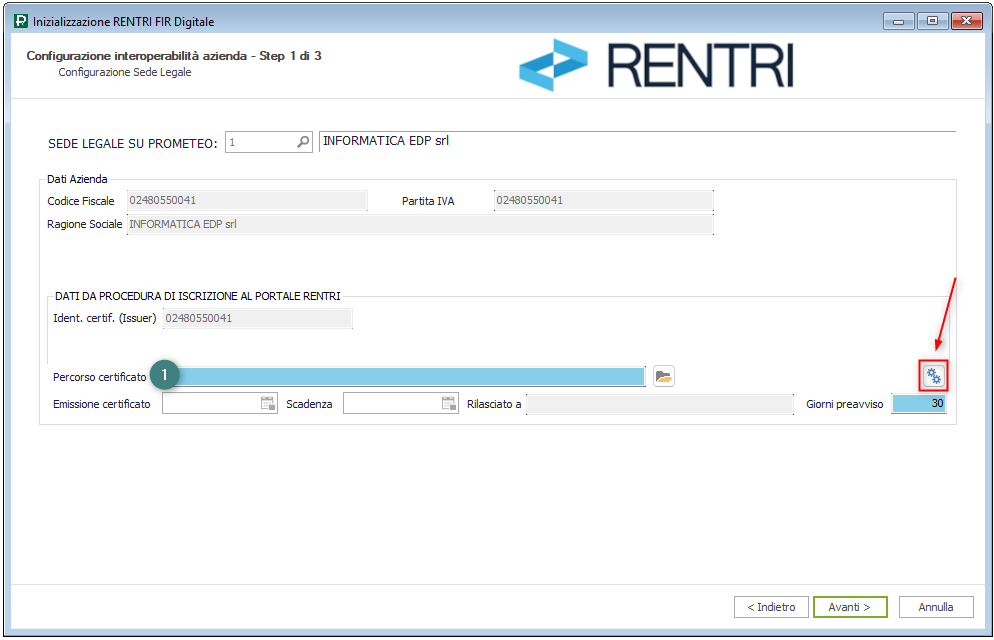Click the green number 1 step badge
Image resolution: width=994 pixels, height=640 pixels.
(165, 376)
